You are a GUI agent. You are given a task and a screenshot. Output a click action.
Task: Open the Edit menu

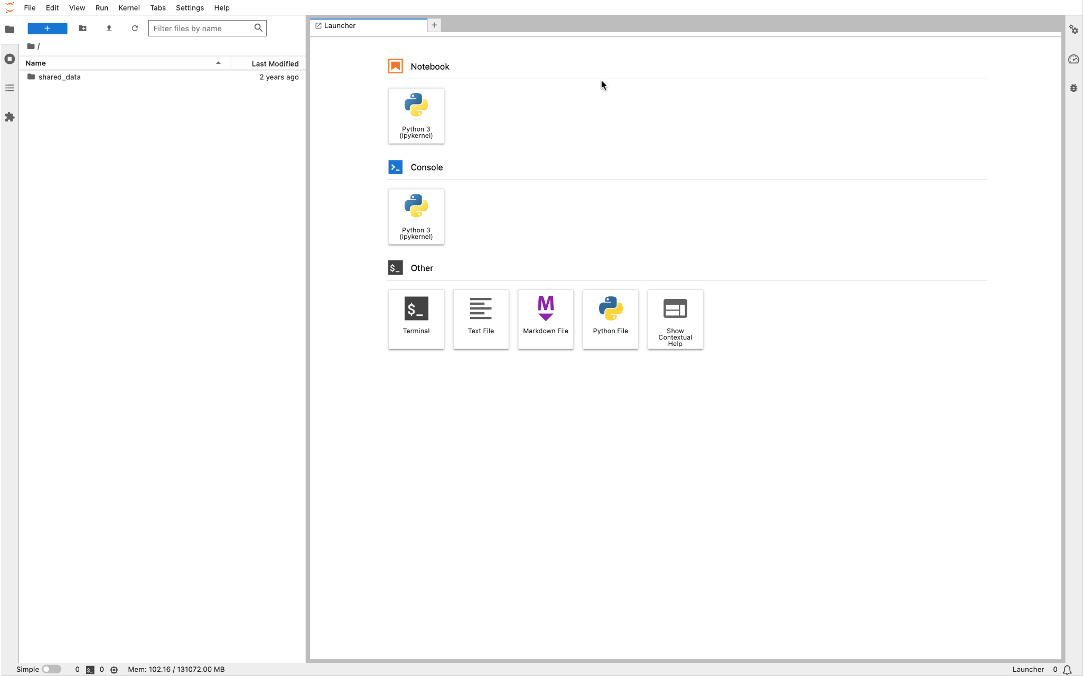52,8
